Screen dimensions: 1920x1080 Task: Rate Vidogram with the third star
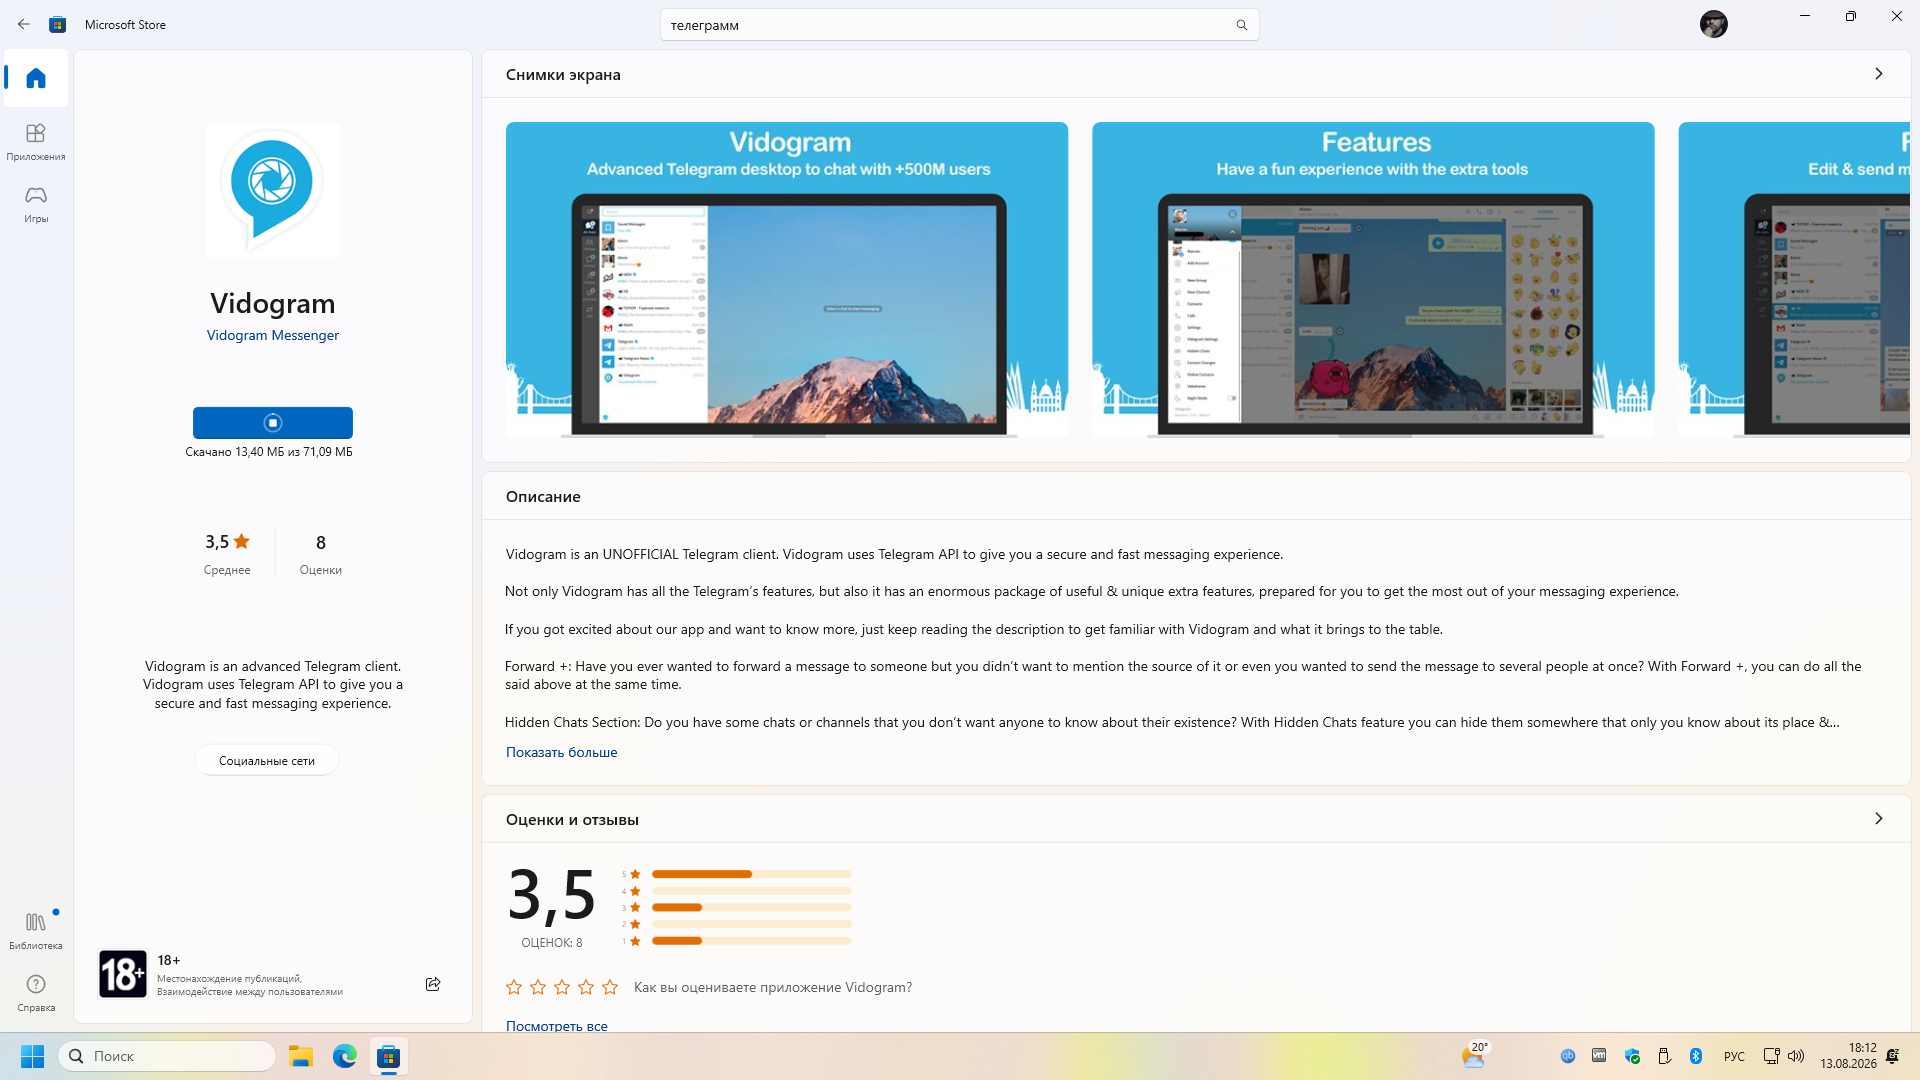click(562, 988)
